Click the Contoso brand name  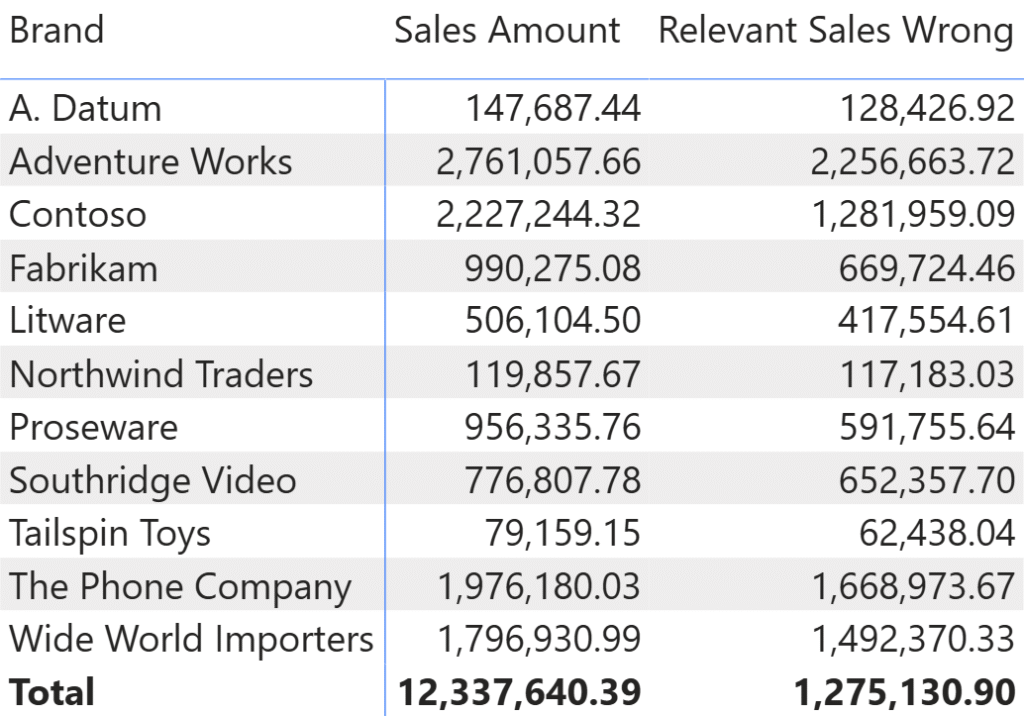[x=78, y=214]
